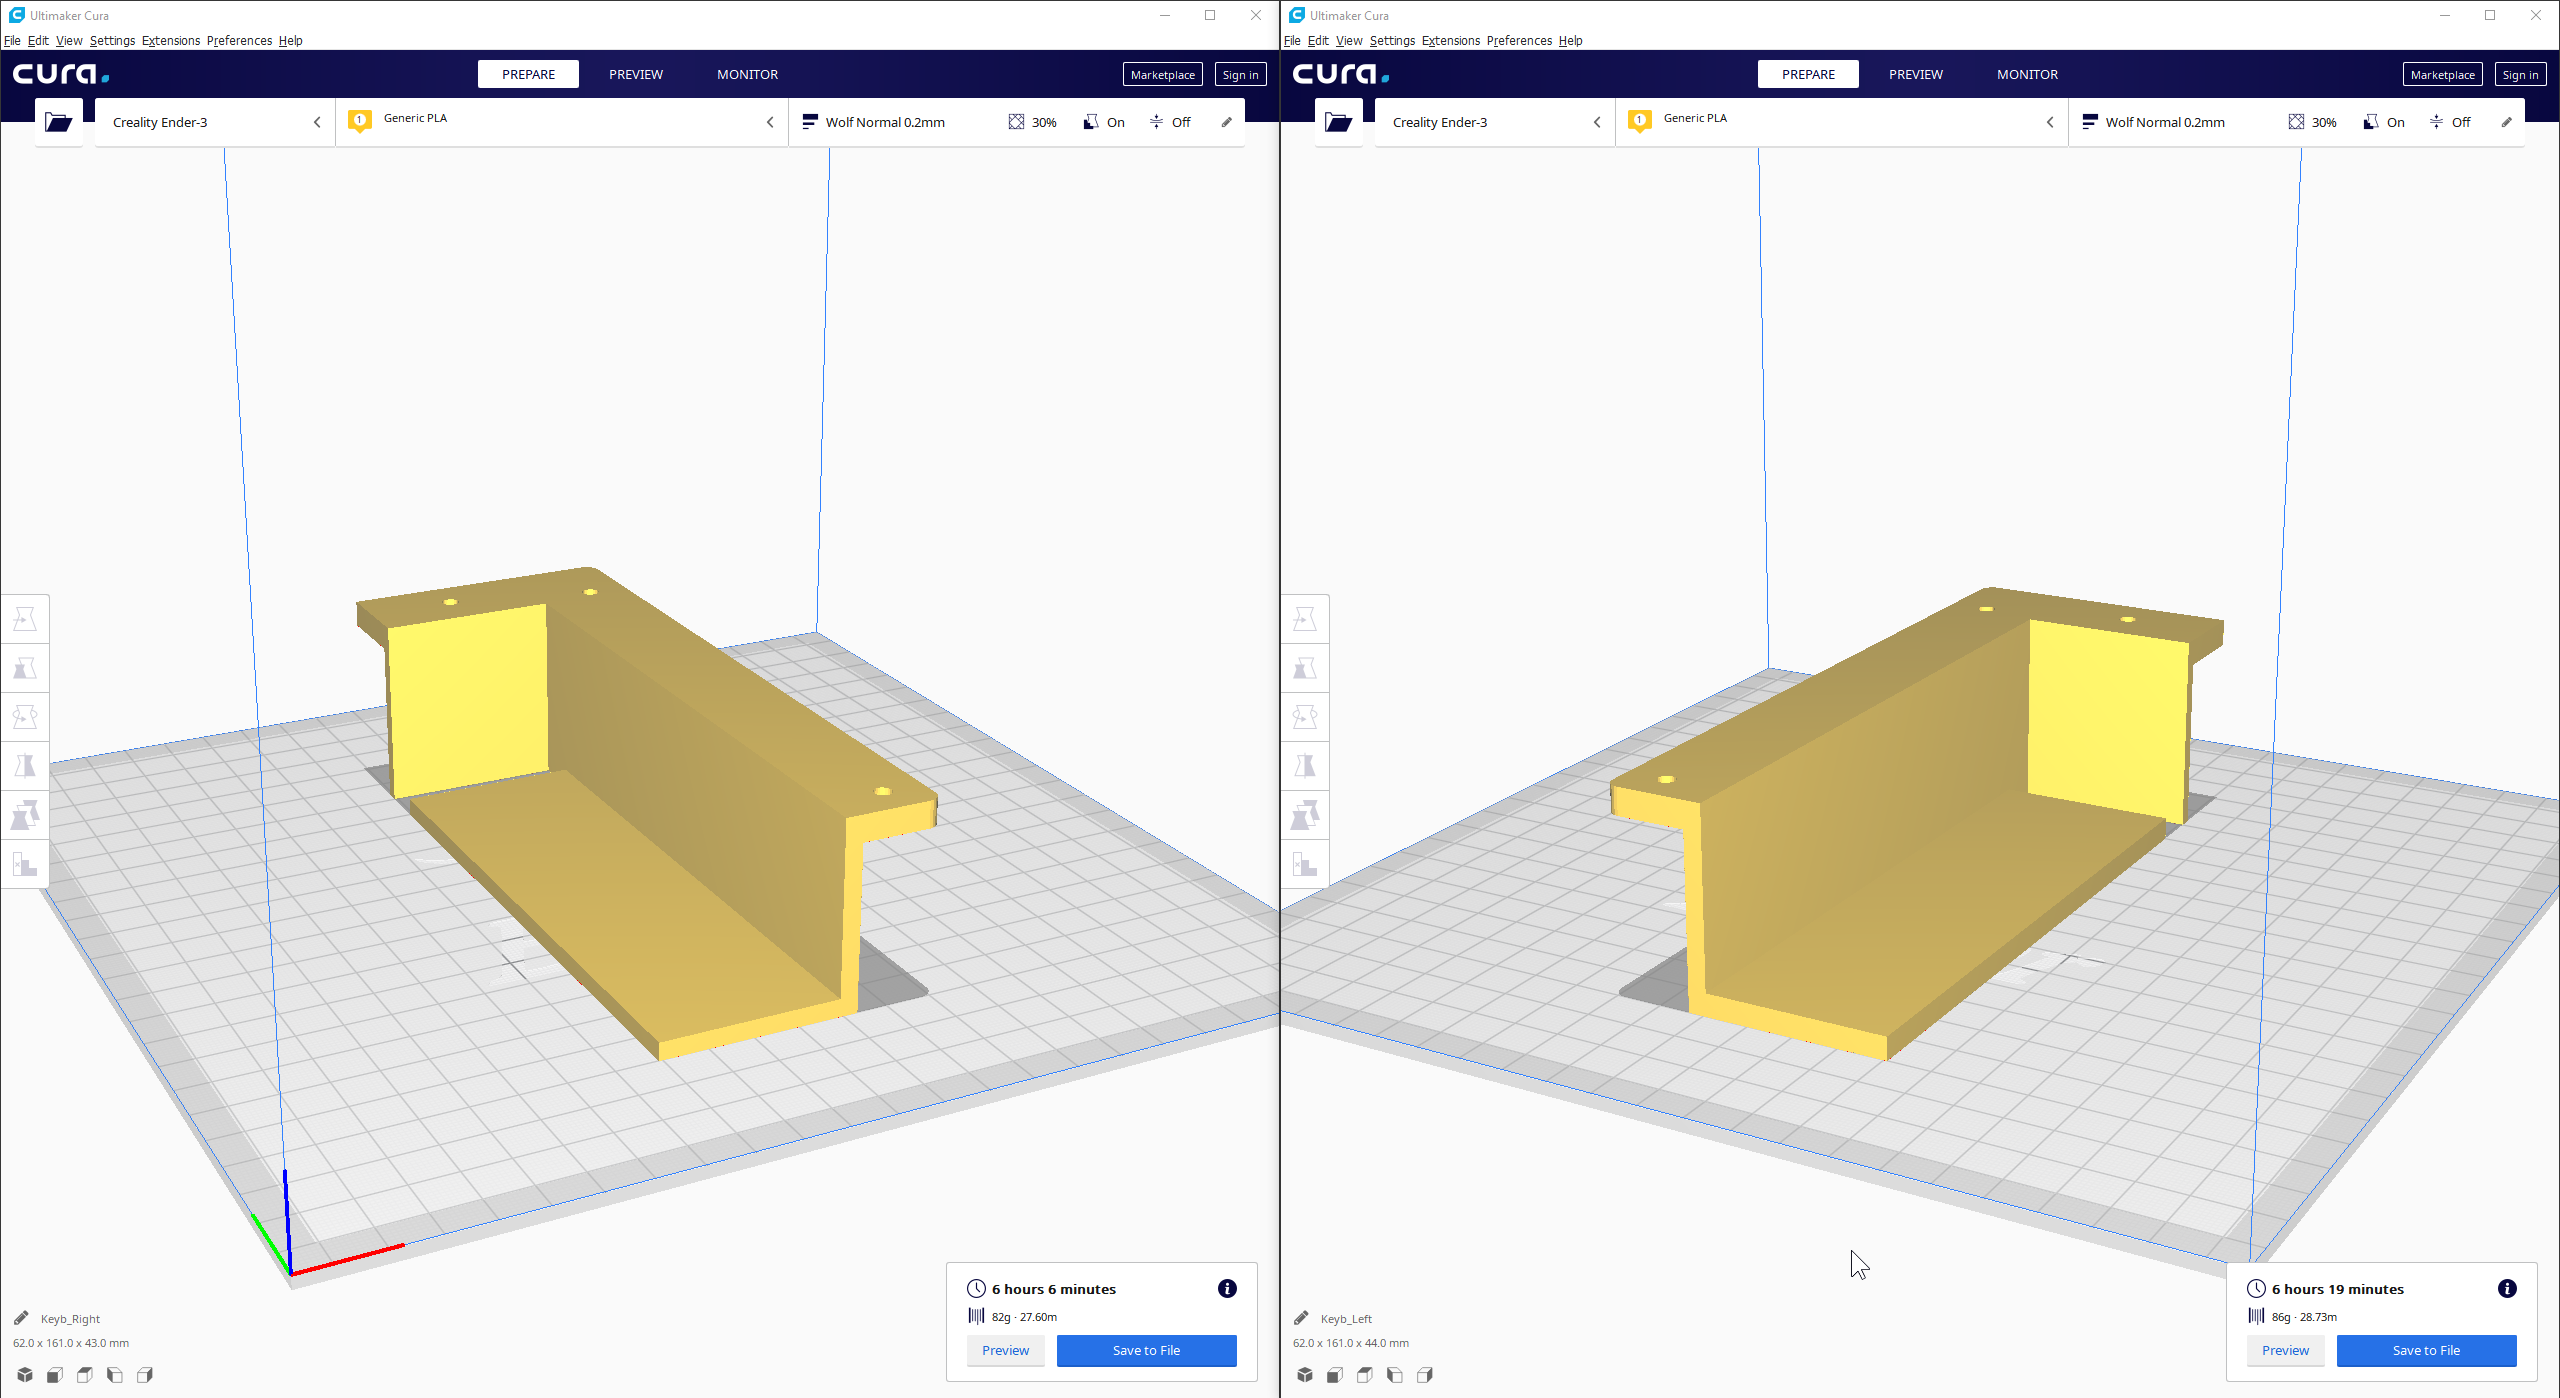Switch to PREVIEW stage in right window
The image size is (2560, 1398).
click(1916, 74)
